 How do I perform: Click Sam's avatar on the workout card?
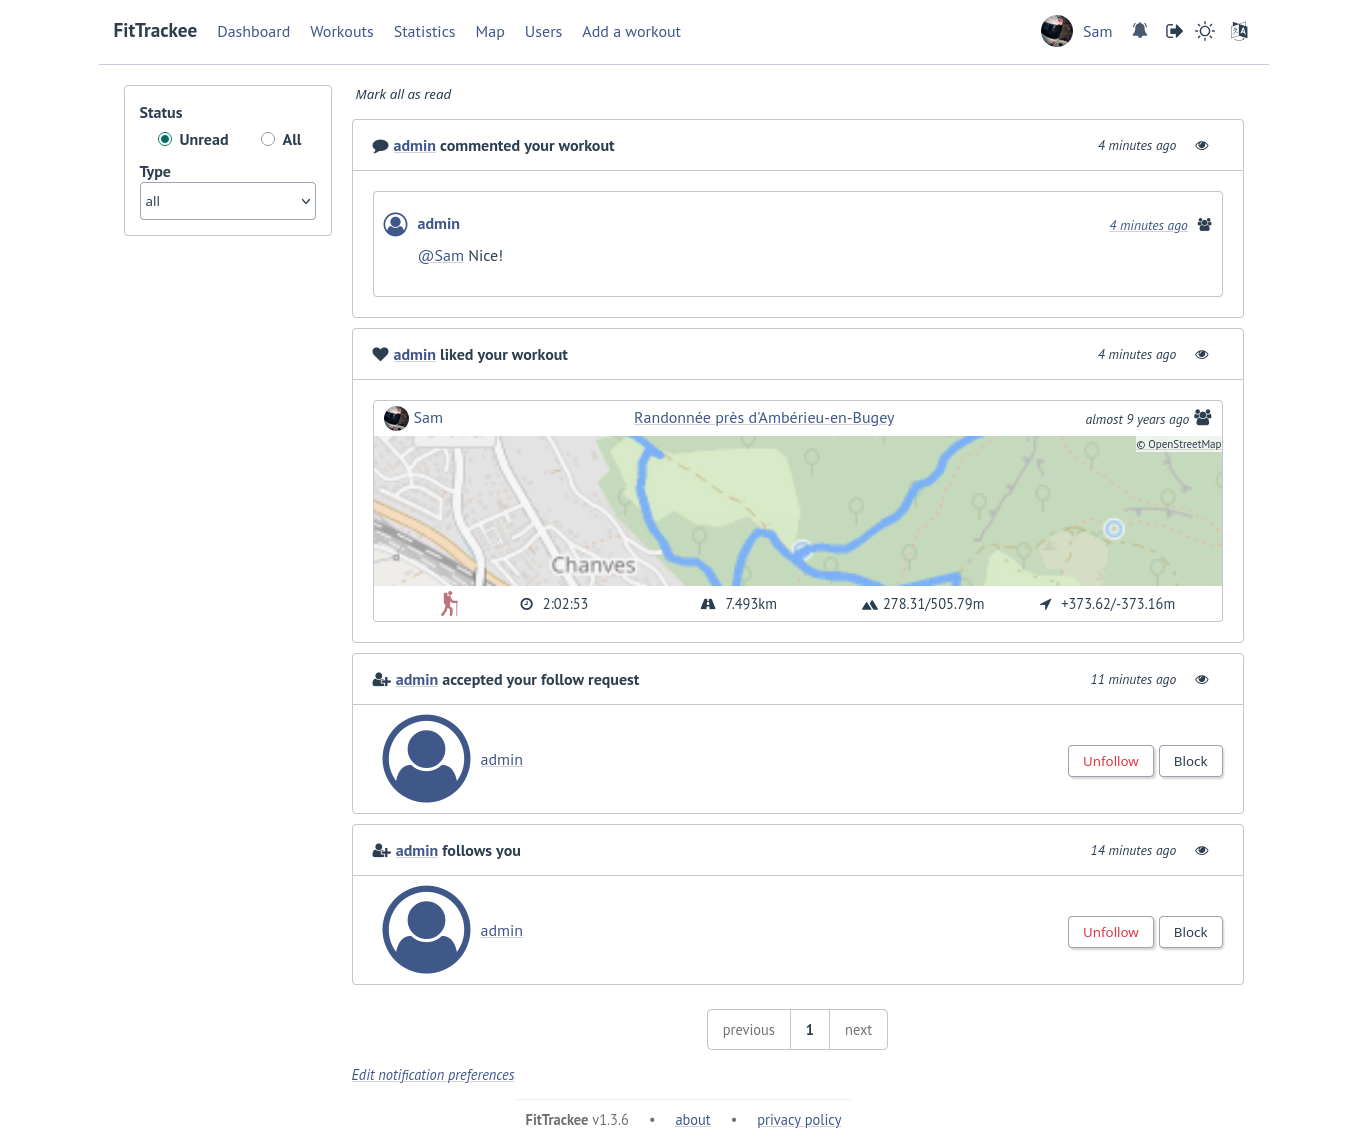pos(396,418)
